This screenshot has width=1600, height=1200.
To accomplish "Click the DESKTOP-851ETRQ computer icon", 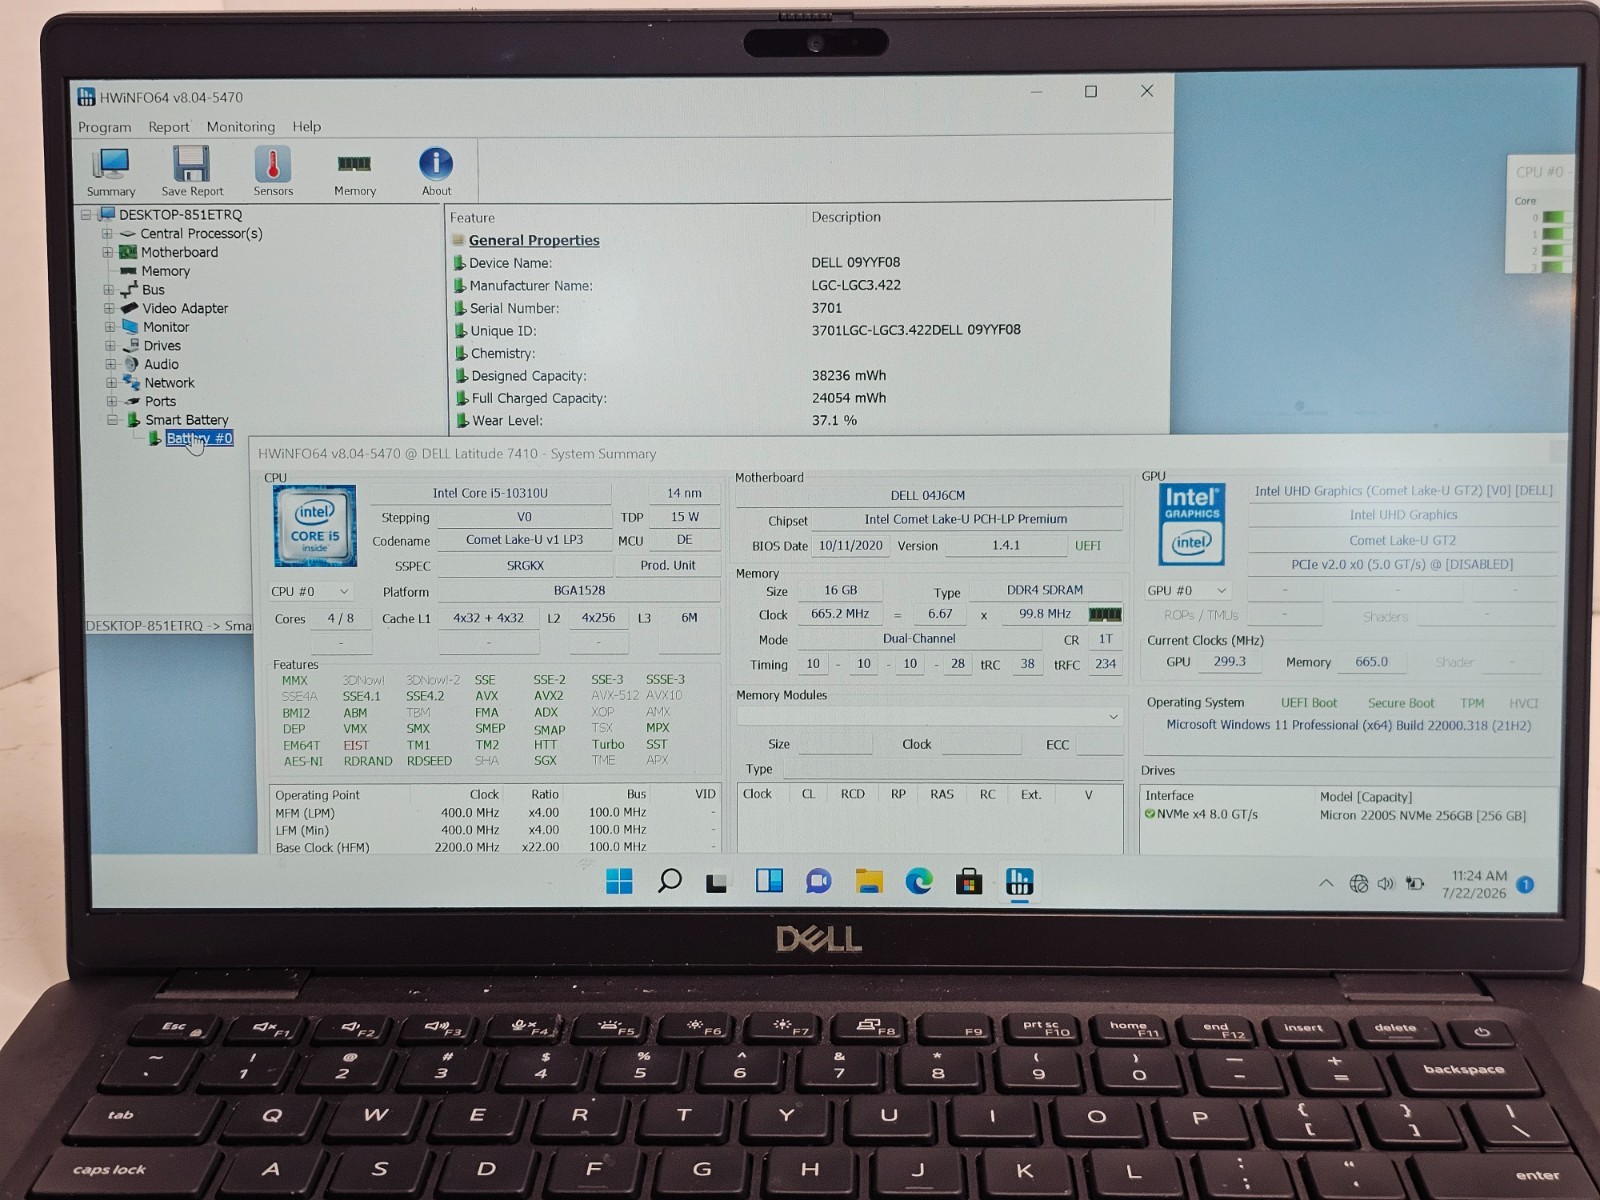I will (x=107, y=214).
